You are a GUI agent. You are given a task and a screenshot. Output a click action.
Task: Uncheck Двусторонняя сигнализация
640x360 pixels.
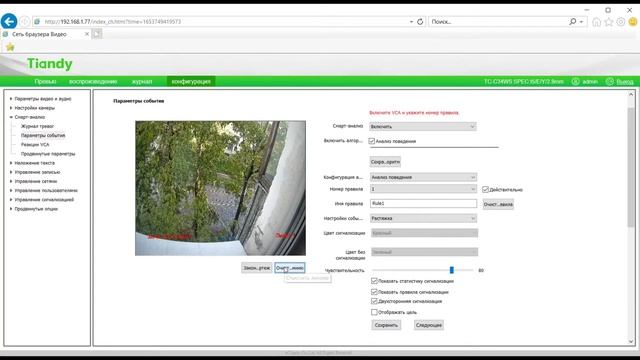click(374, 301)
